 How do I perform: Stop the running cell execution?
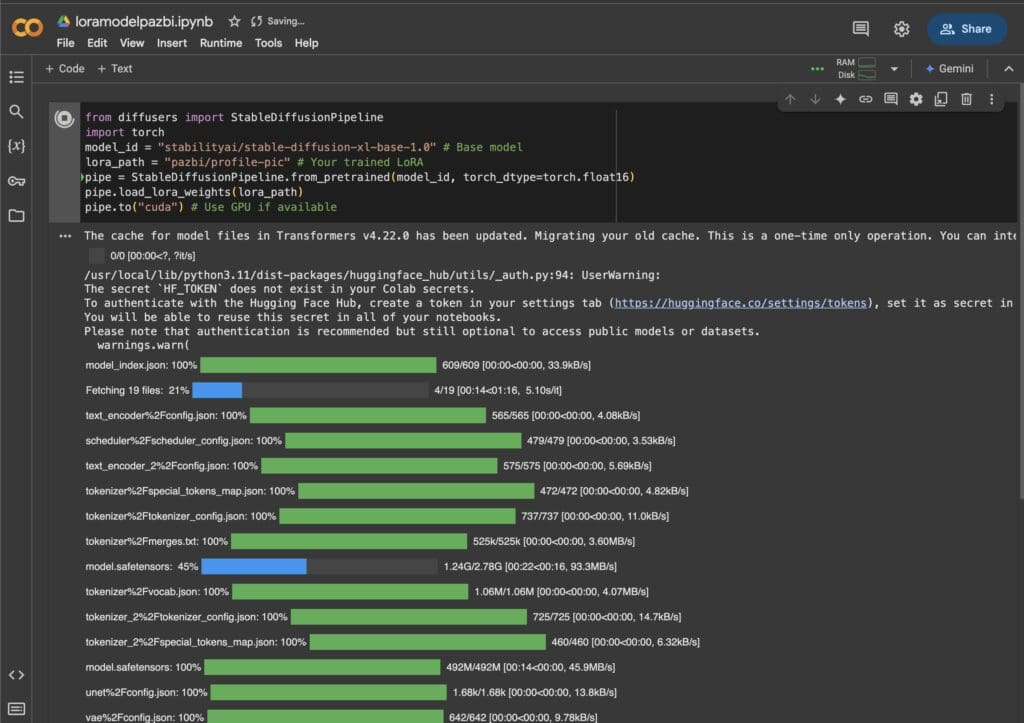64,118
